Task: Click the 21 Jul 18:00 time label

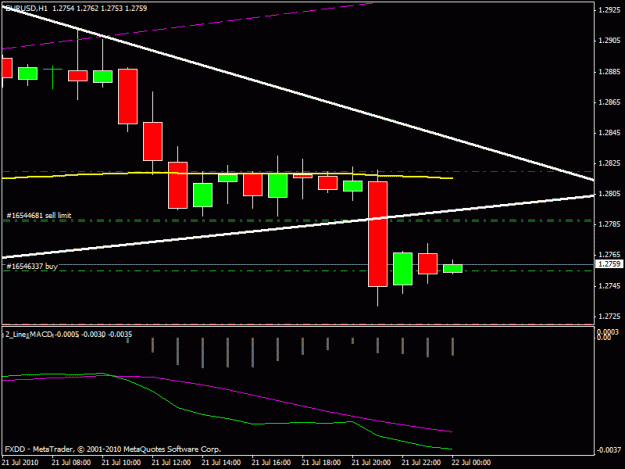Action: 321,462
